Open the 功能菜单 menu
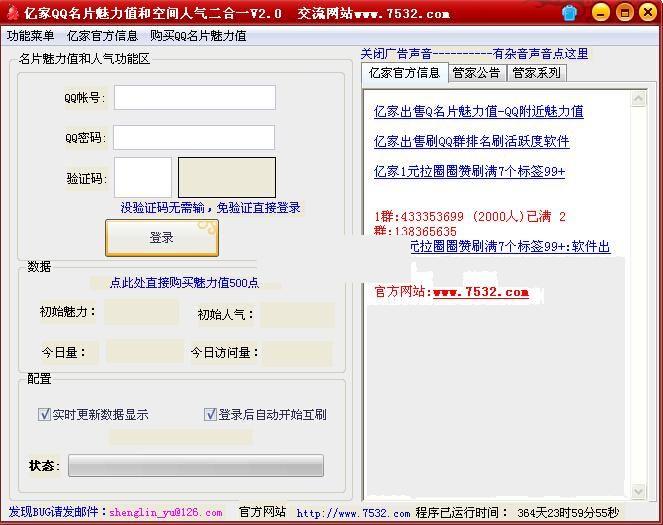This screenshot has width=663, height=525. coord(30,36)
